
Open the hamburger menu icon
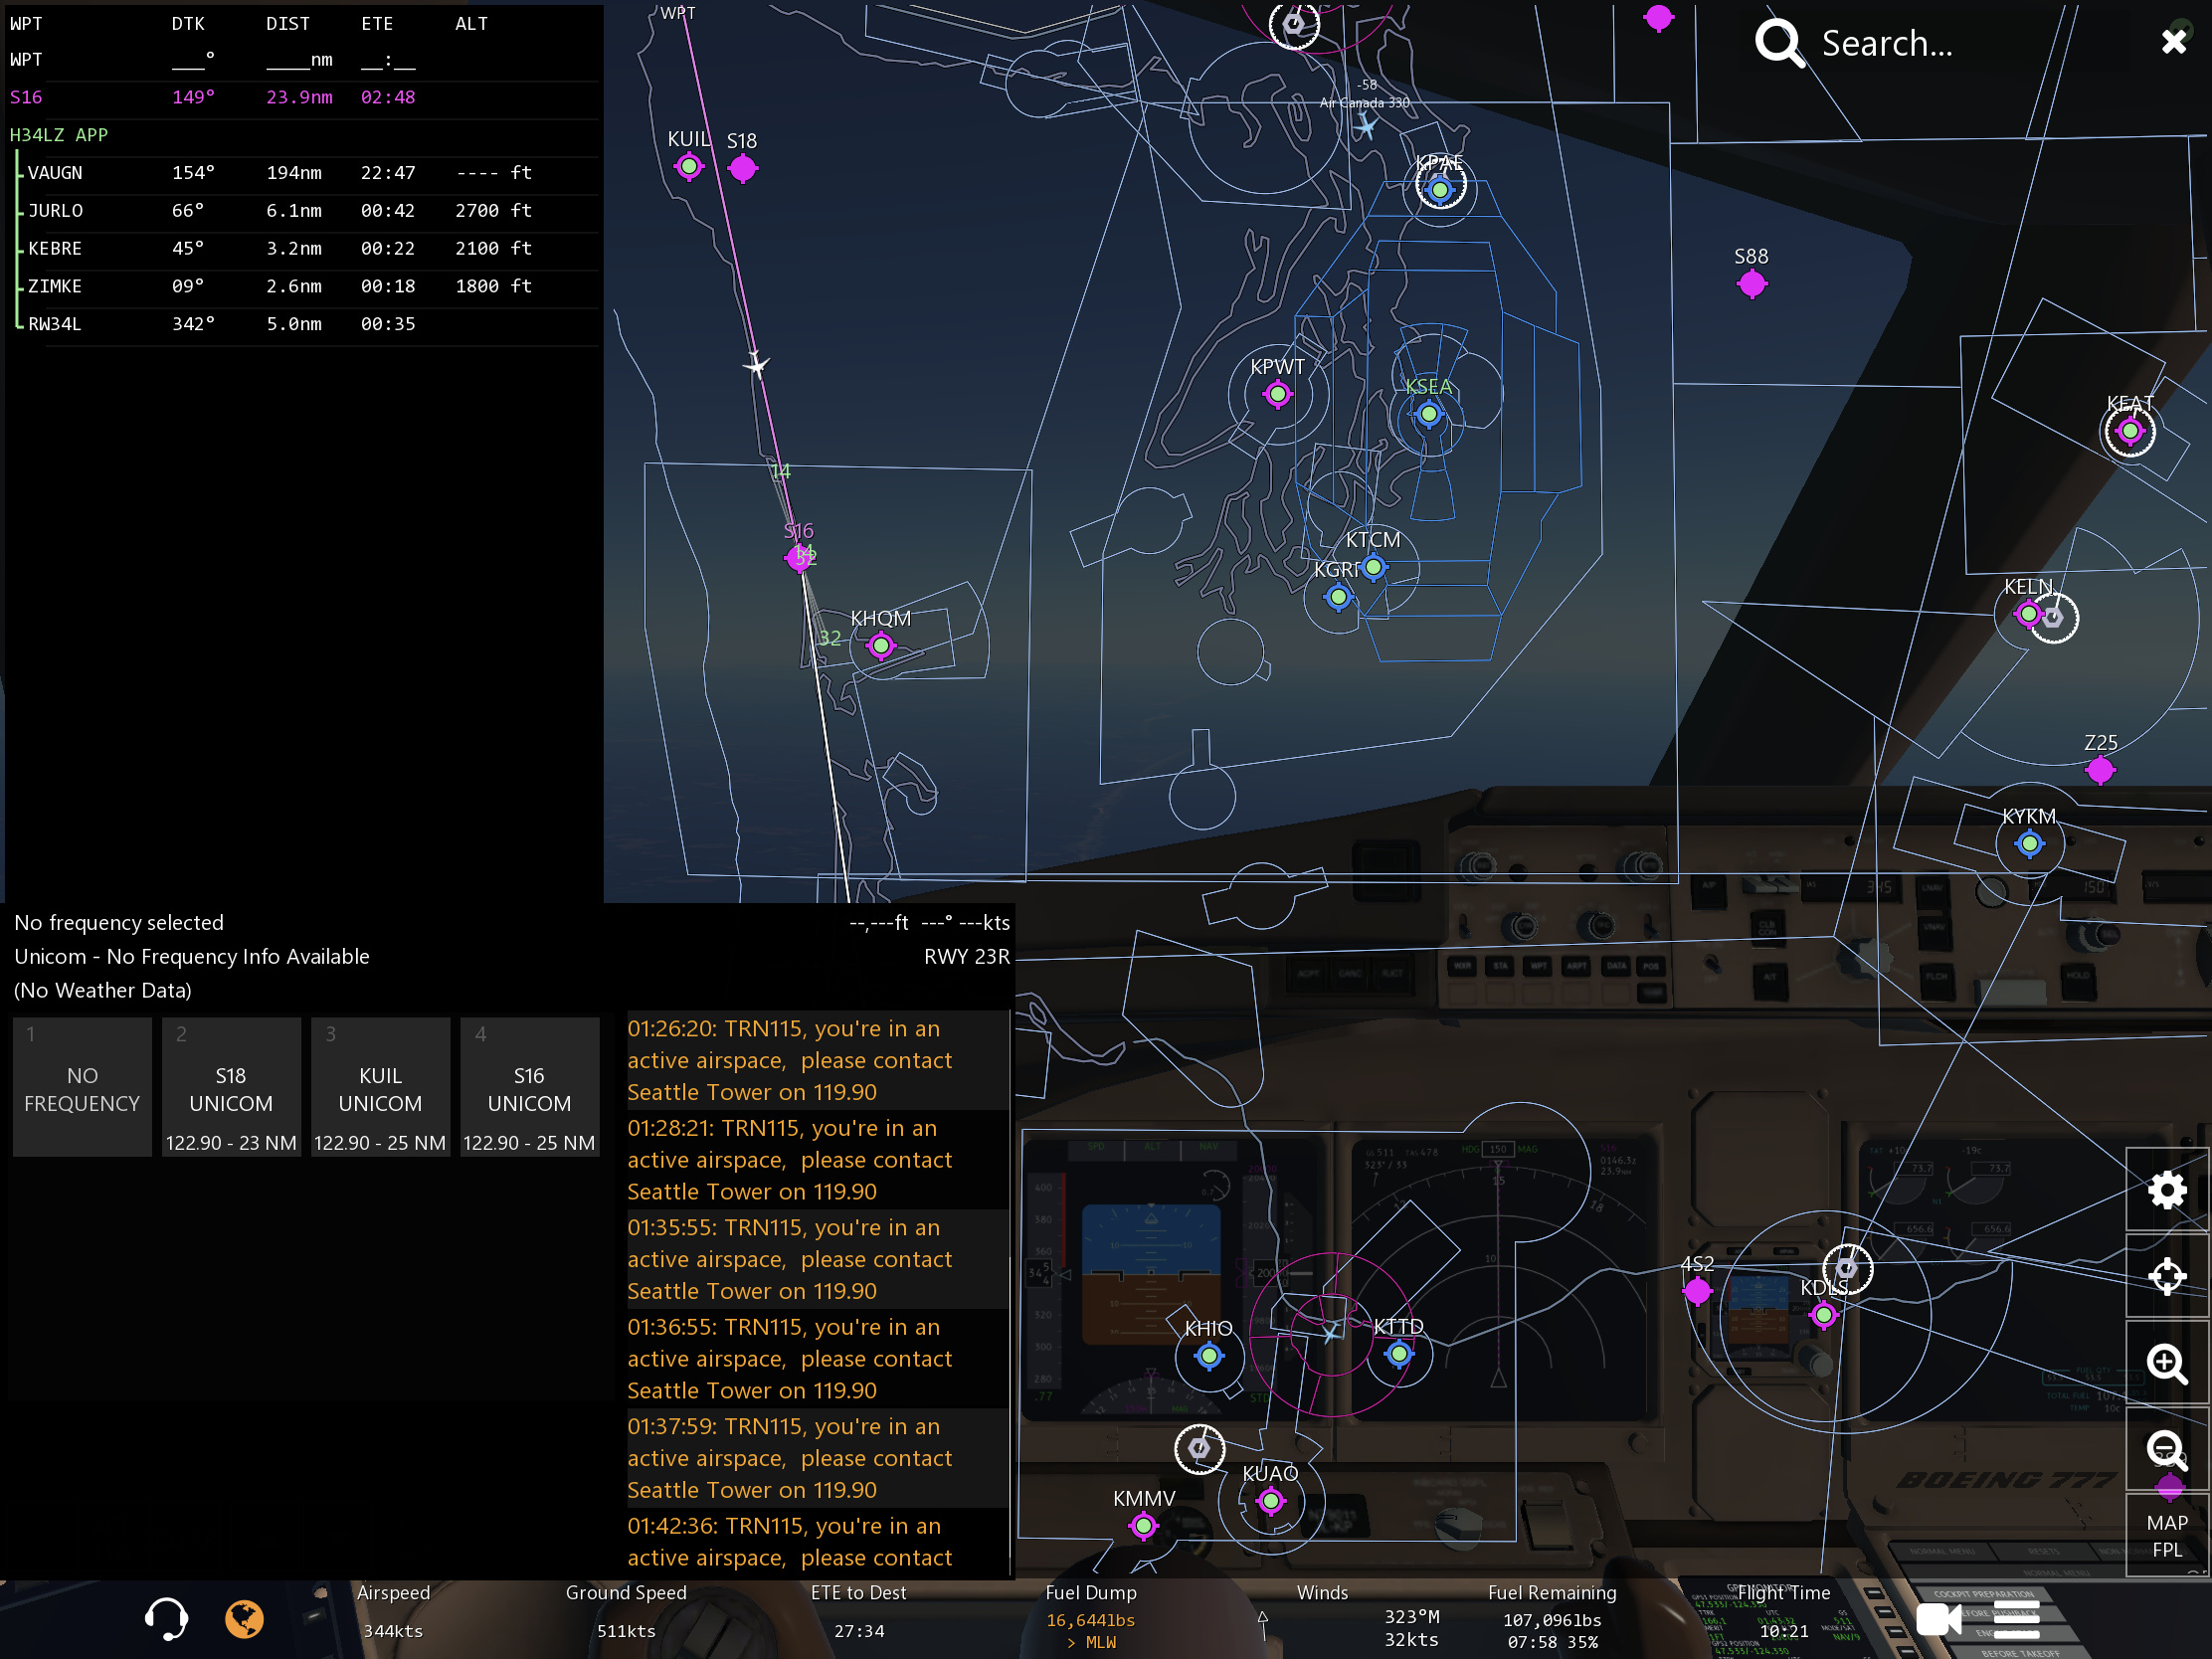pos(2016,1619)
